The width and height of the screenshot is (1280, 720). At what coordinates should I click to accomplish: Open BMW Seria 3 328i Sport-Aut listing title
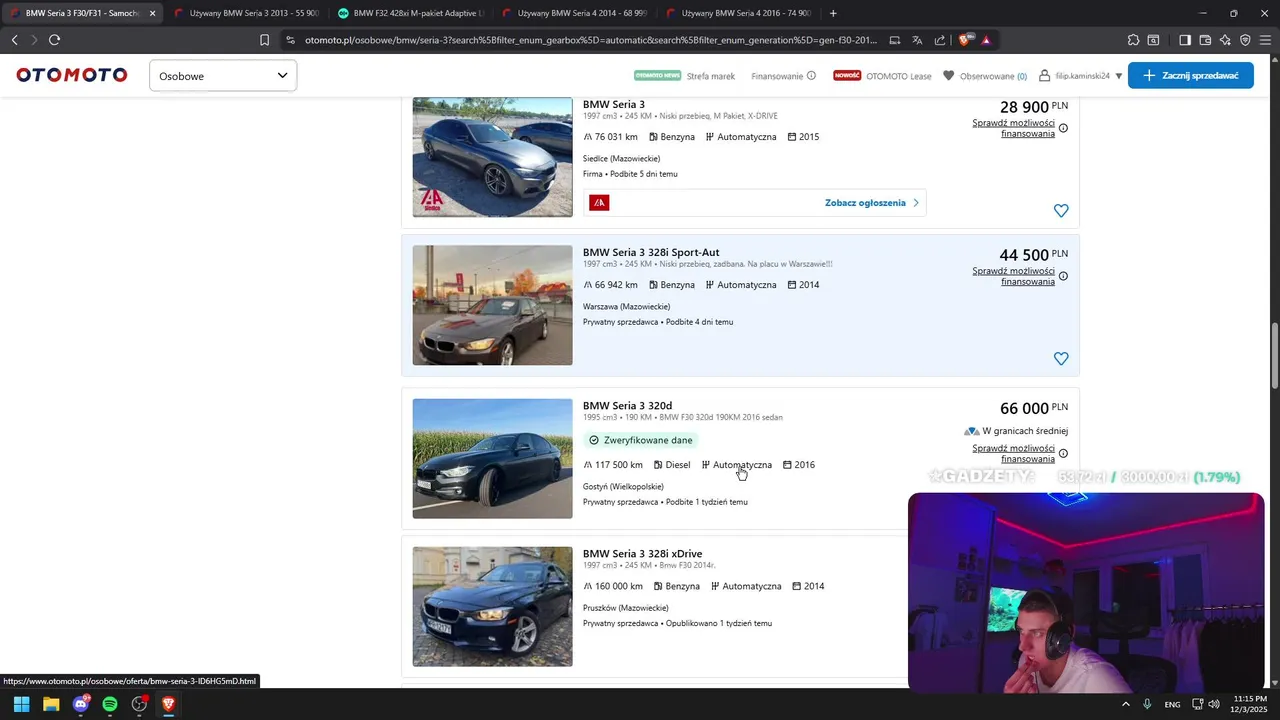(x=651, y=252)
